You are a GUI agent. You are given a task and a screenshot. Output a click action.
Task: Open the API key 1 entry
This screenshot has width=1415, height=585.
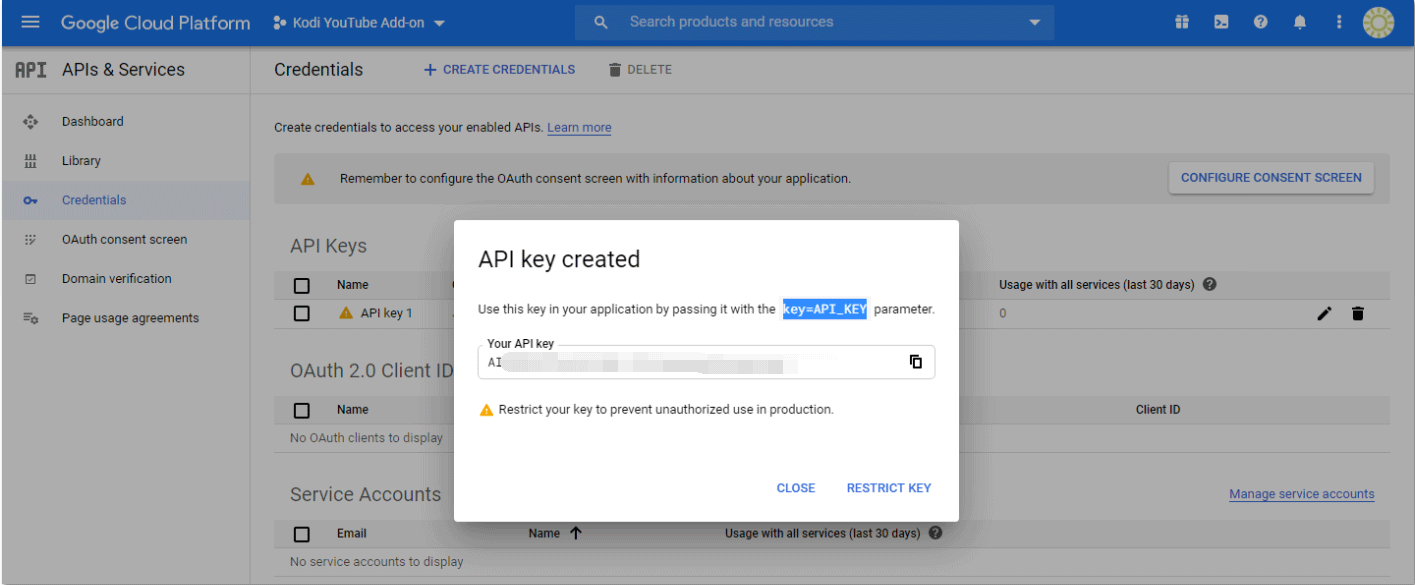(x=386, y=313)
